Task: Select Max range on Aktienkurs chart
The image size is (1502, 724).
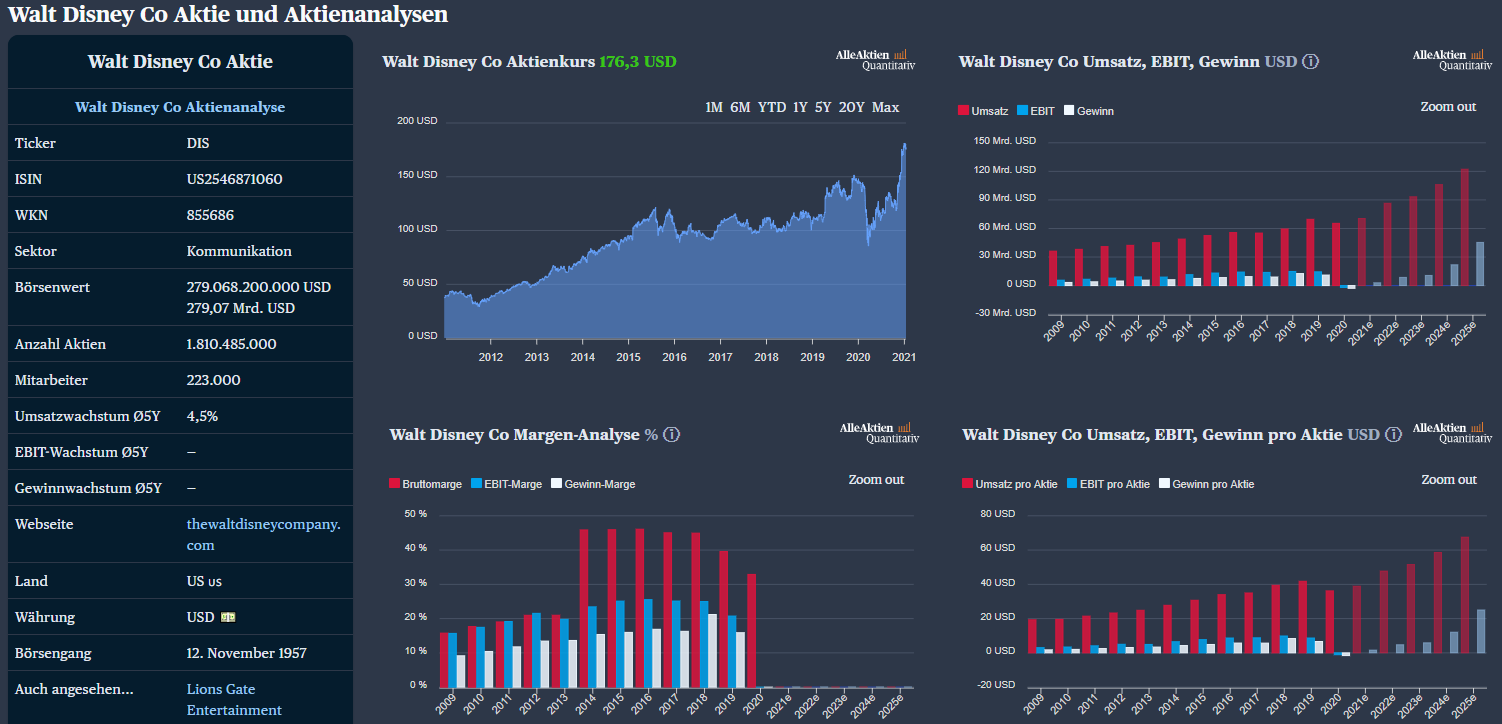Action: tap(885, 107)
